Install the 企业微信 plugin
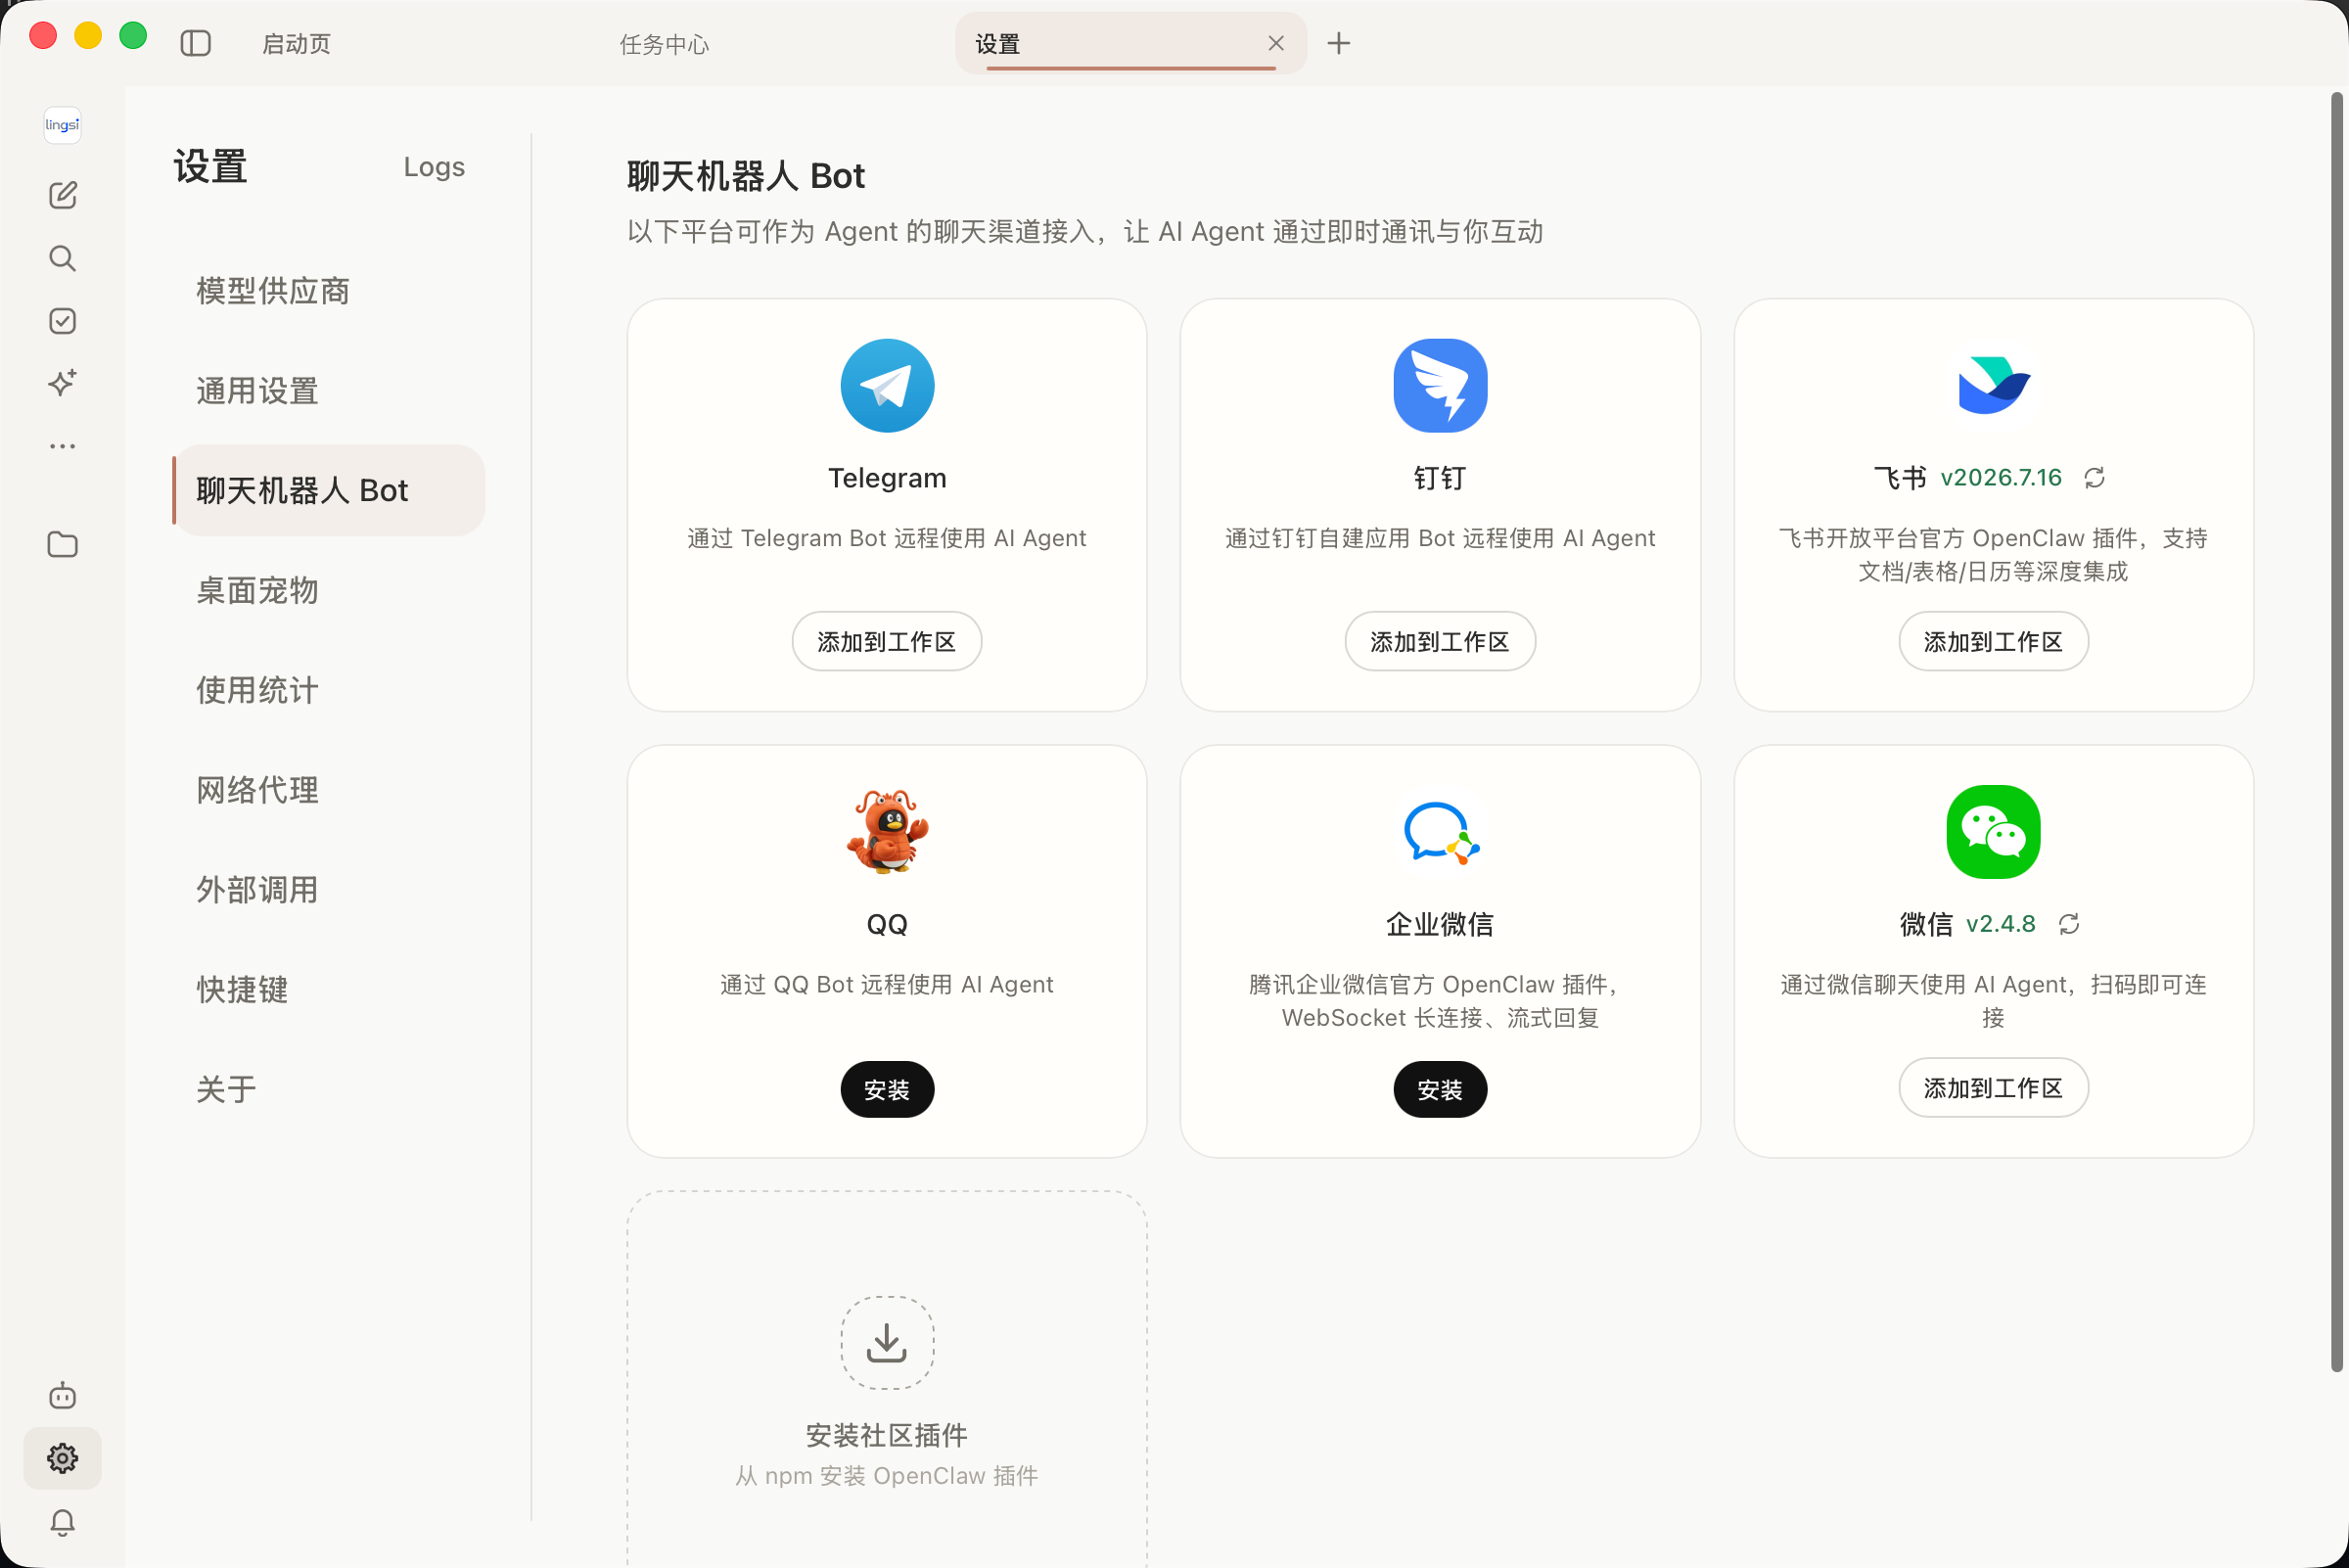 [x=1440, y=1089]
